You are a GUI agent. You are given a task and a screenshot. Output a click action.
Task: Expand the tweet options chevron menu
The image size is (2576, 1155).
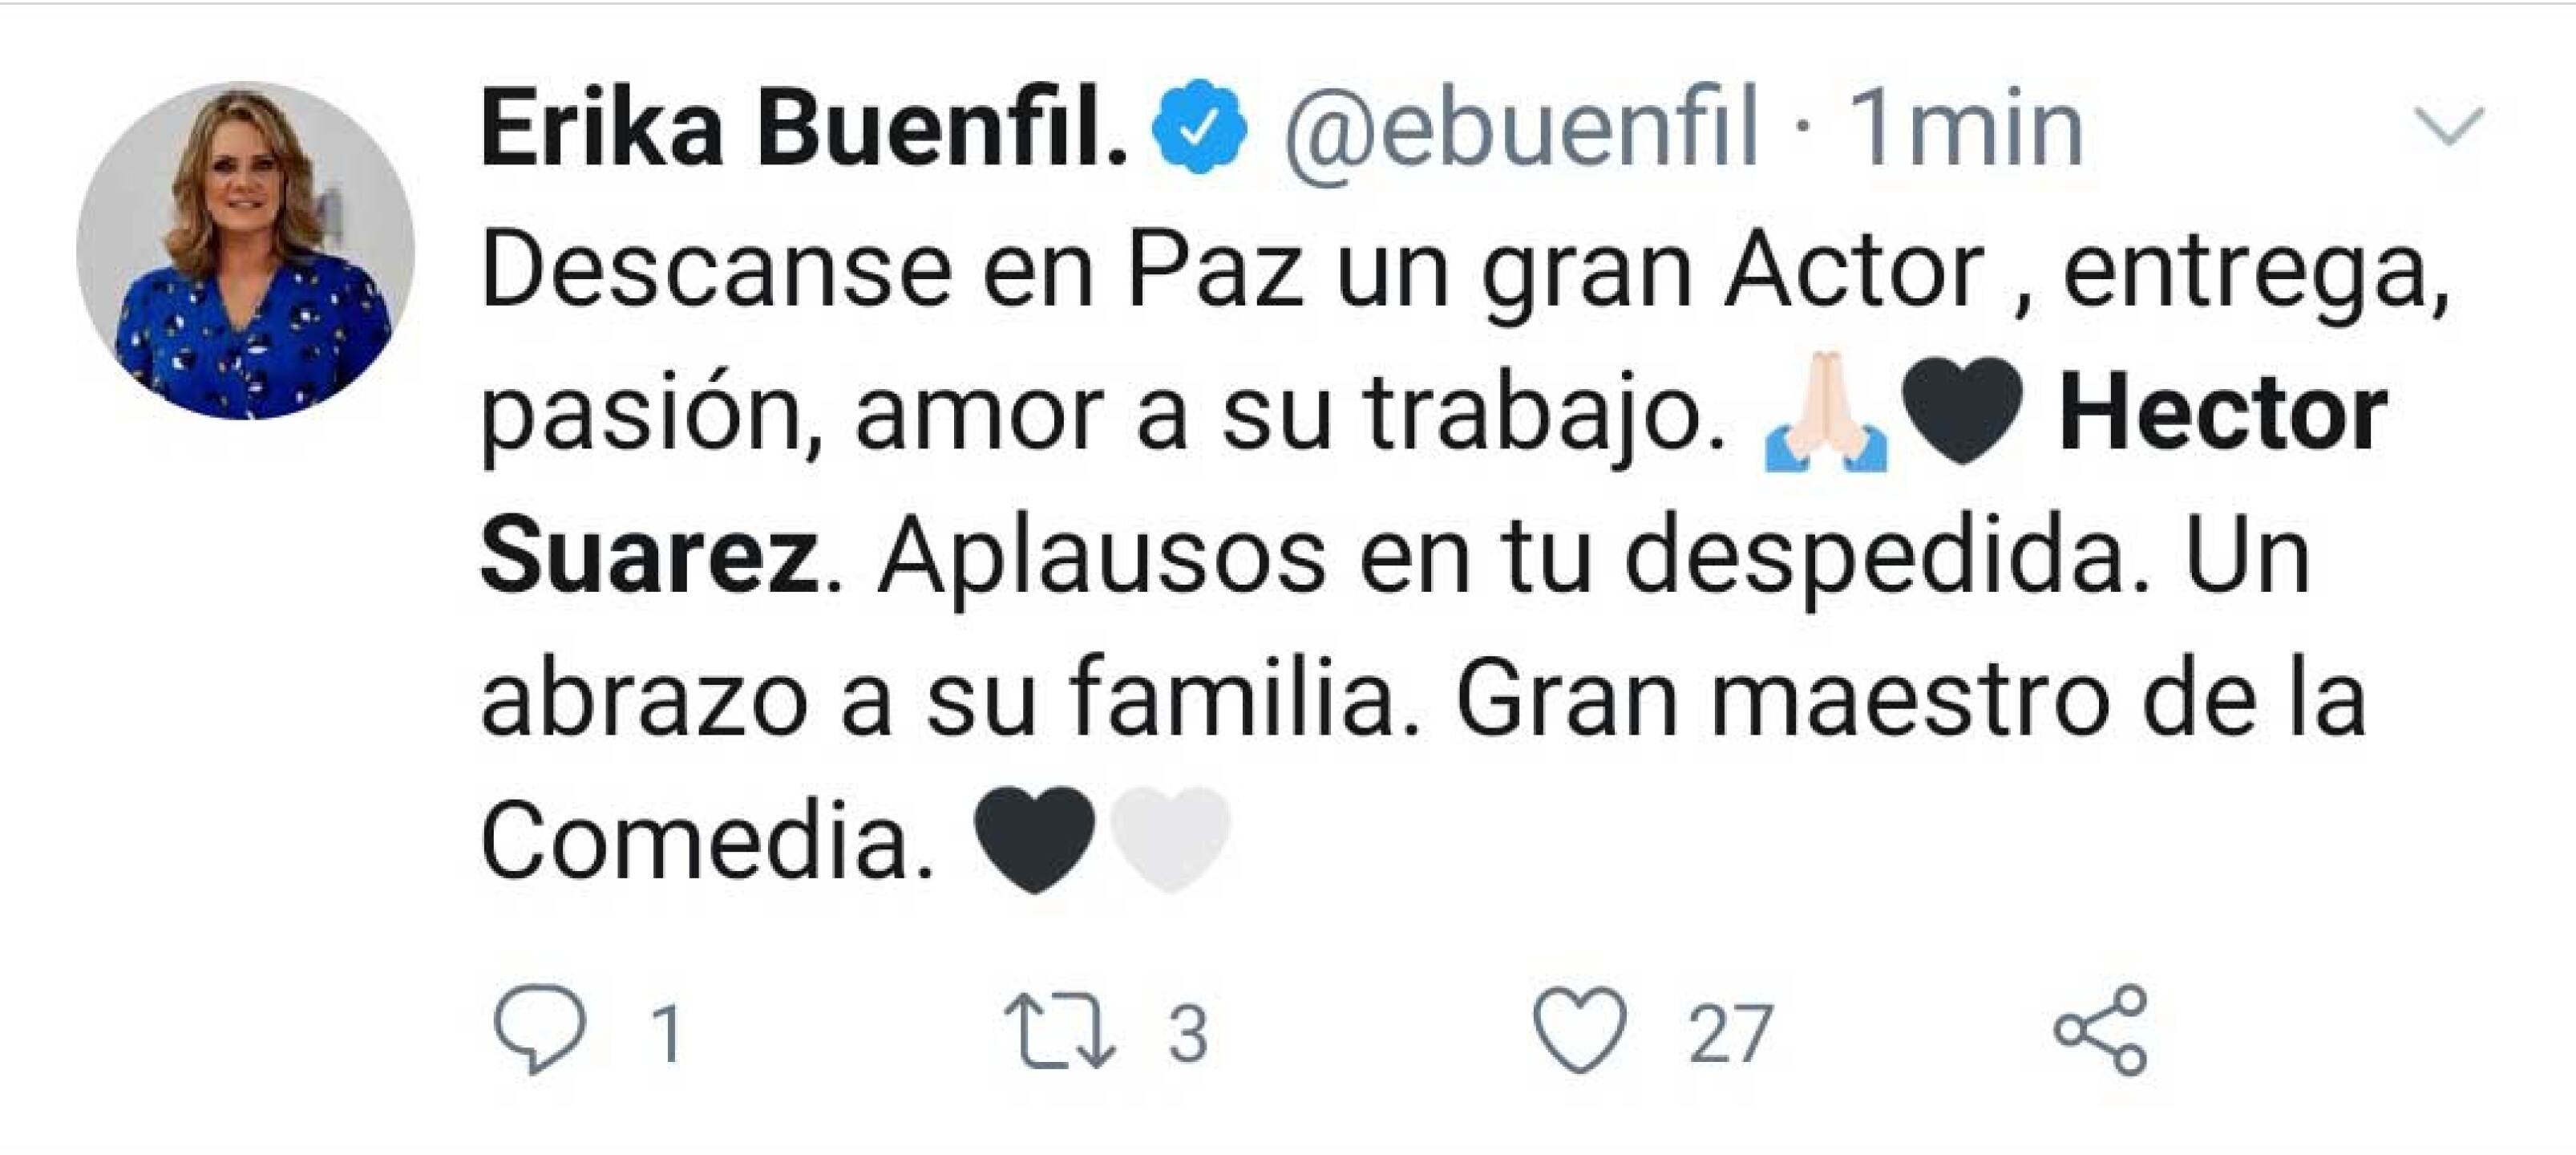point(2449,127)
